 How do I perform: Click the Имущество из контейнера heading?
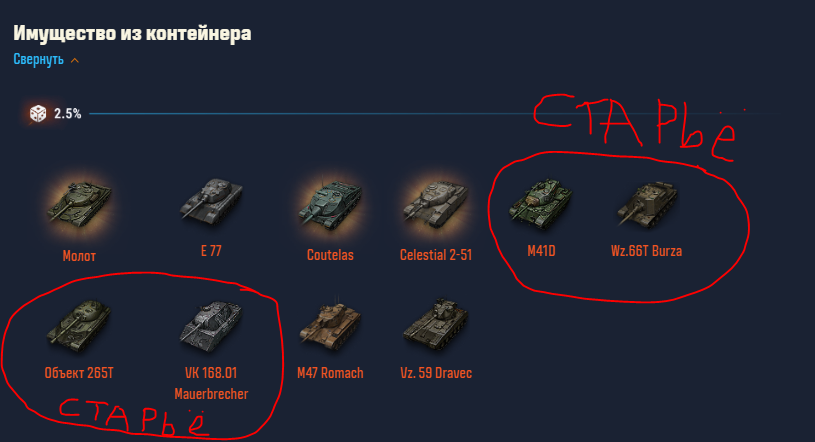tap(132, 33)
